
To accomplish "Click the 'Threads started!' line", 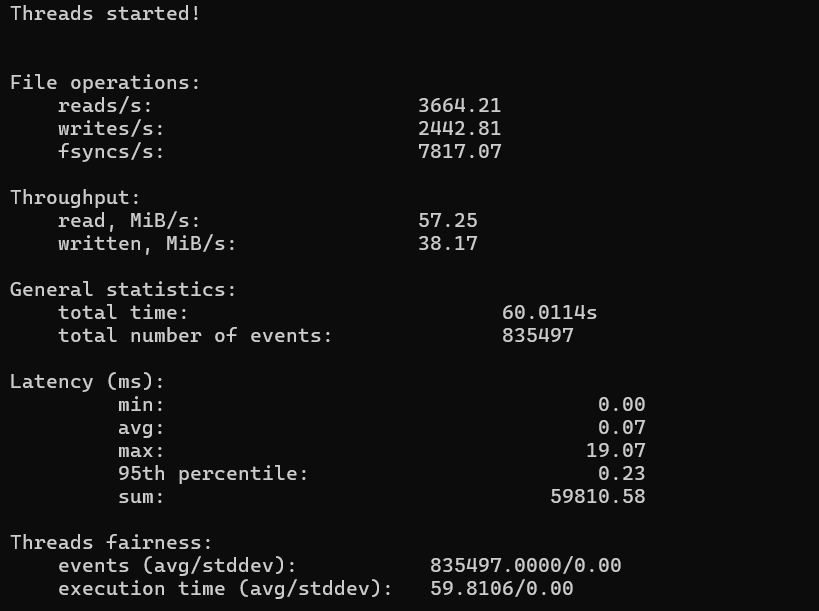I will pos(105,14).
